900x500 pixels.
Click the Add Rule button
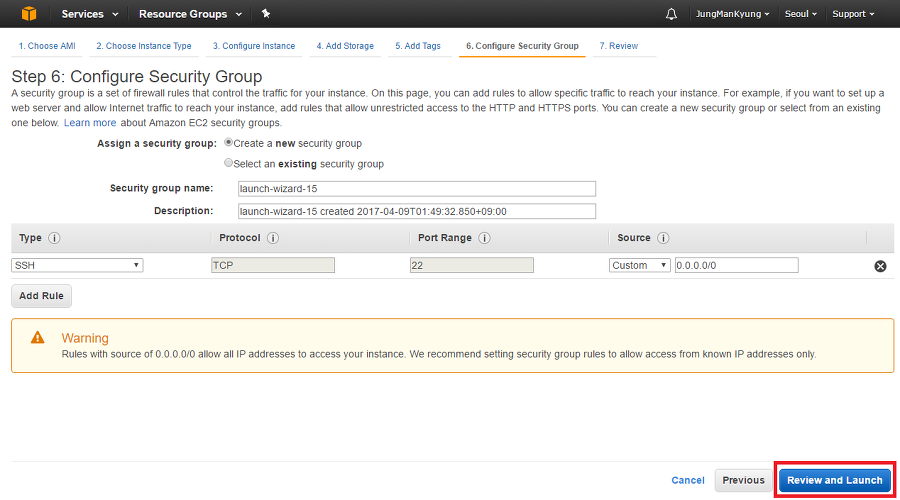[42, 296]
